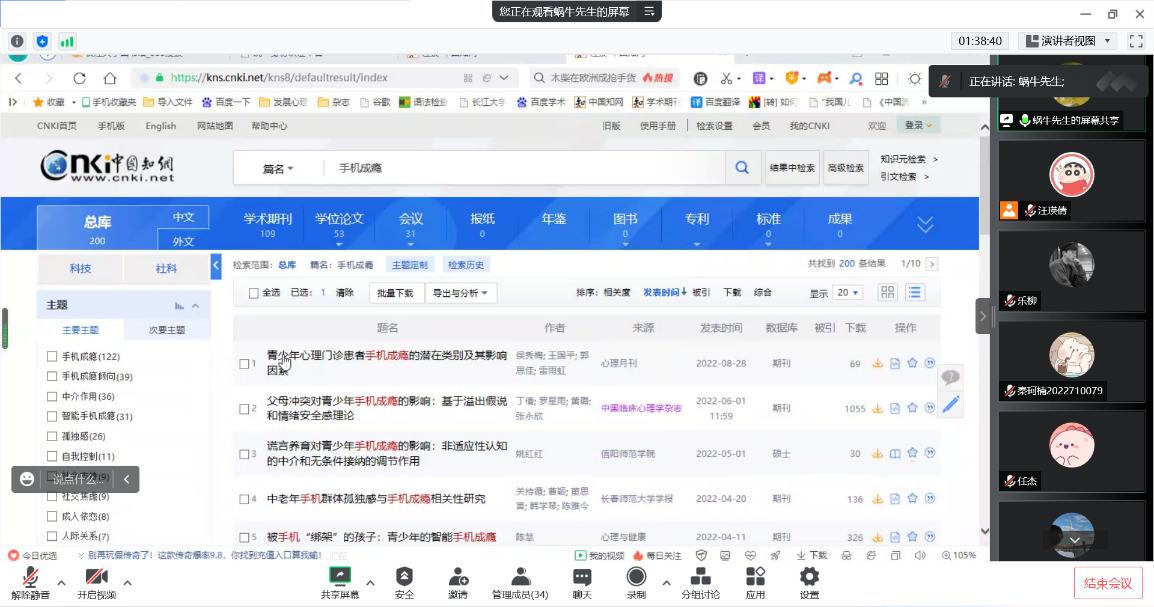Open the results-per-page 20 dropdown

(x=848, y=293)
